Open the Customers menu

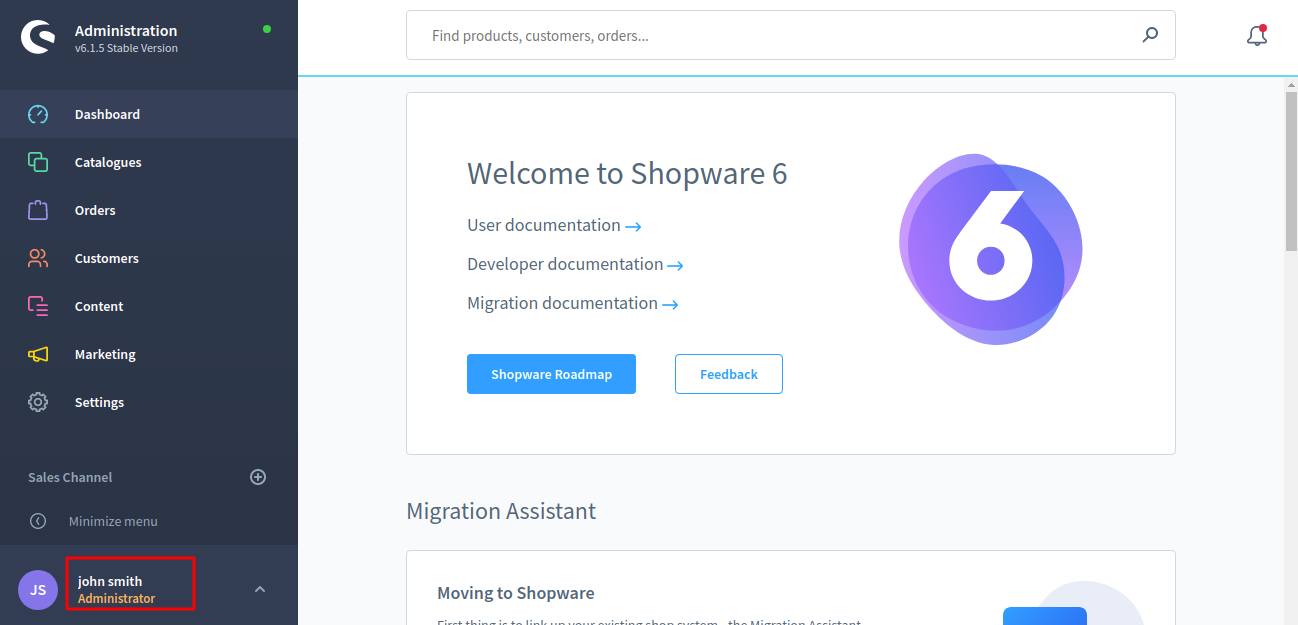[149, 258]
